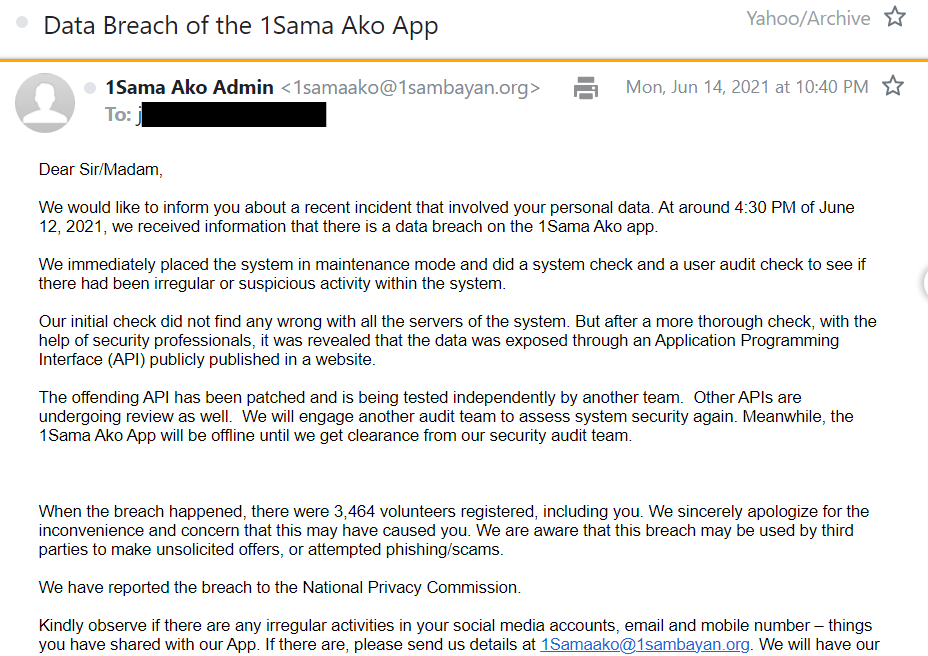The height and width of the screenshot is (656, 928).
Task: Toggle the unread dot beside 1Sama Ako Admin
Action: (90, 88)
